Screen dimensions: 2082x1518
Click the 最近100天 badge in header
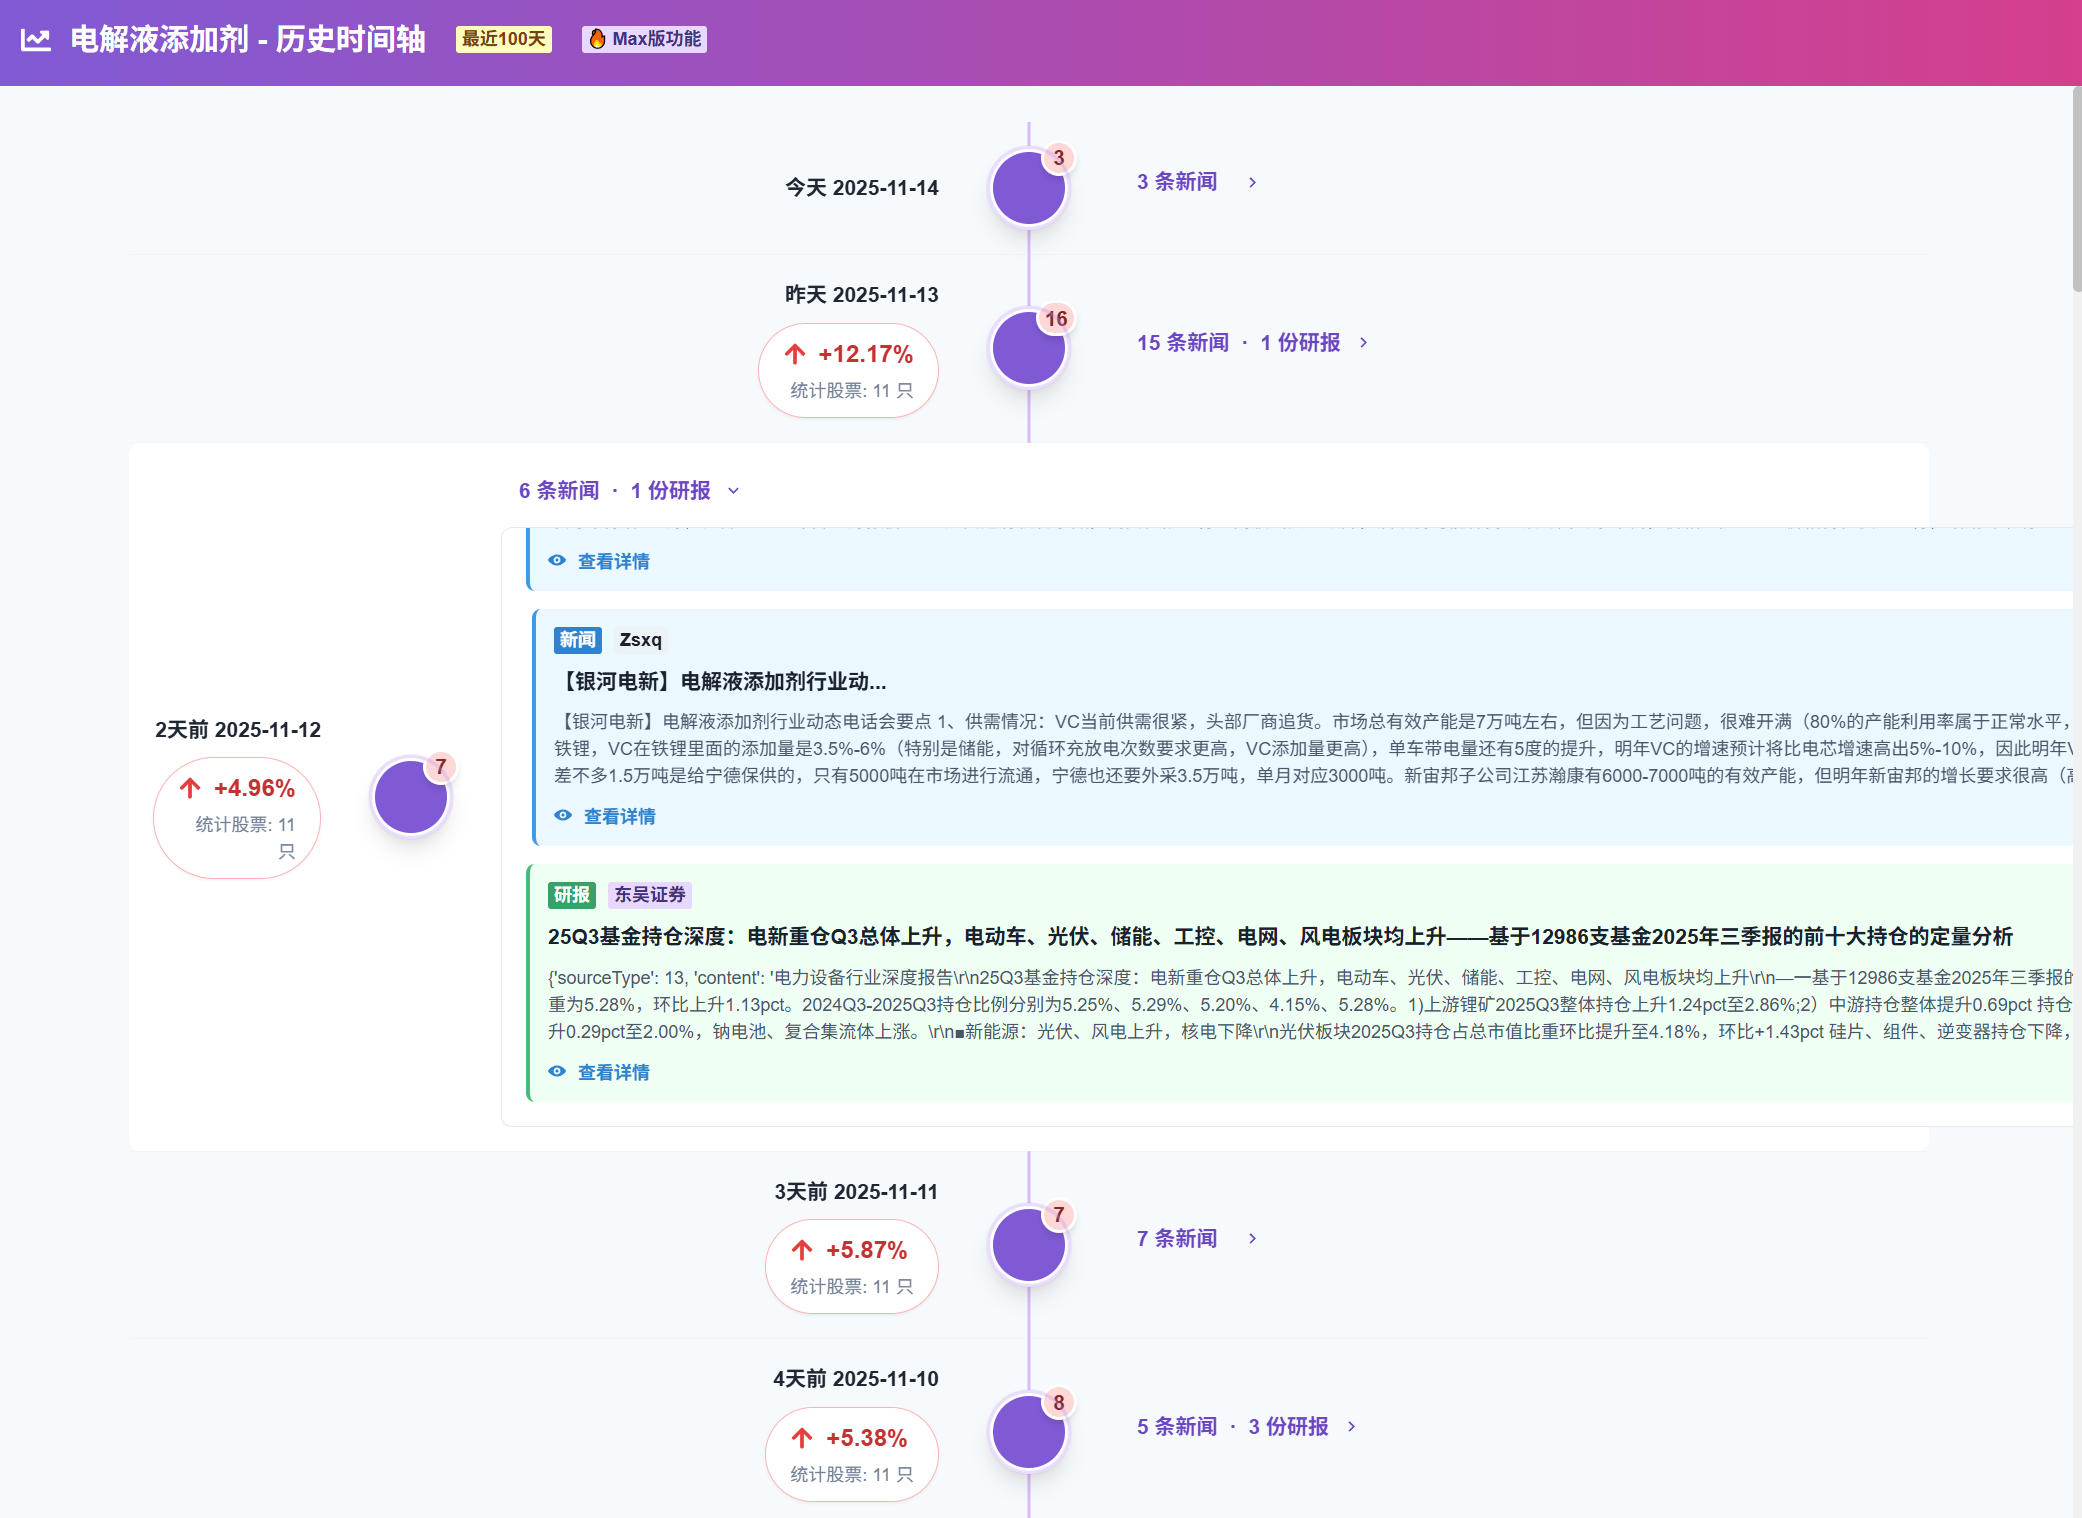(504, 39)
